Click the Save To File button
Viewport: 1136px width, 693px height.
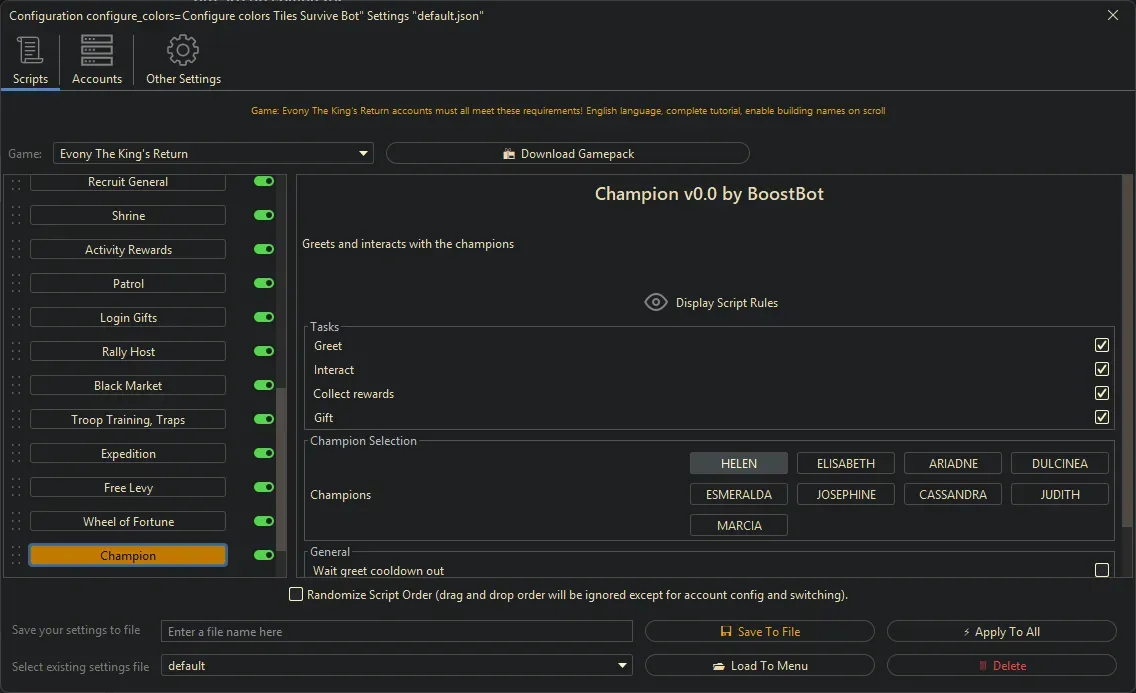pyautogui.click(x=759, y=632)
